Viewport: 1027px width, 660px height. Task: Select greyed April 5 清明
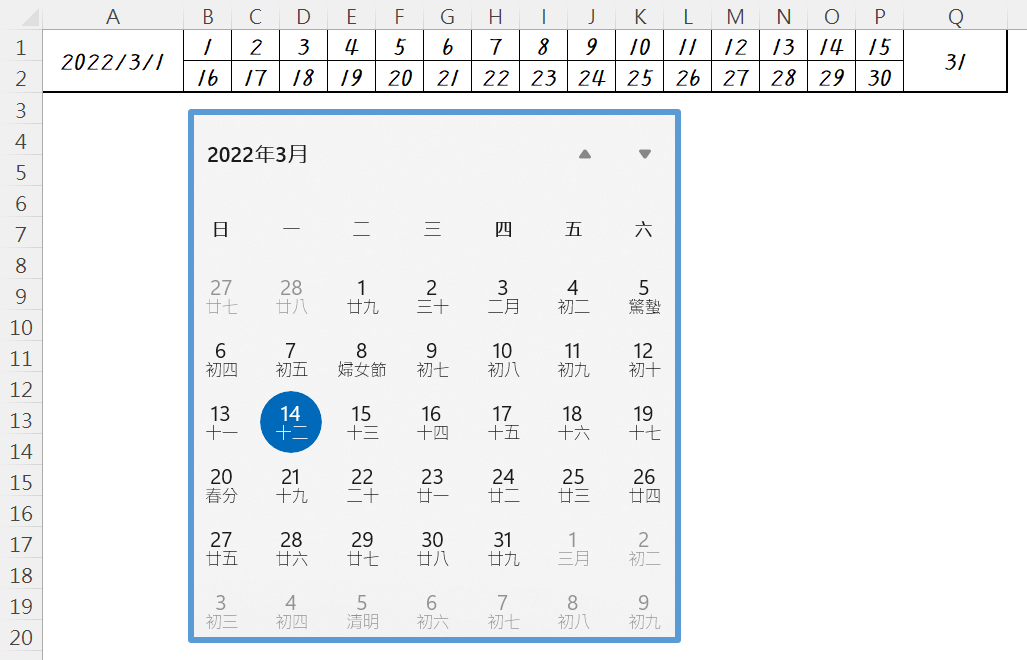click(362, 612)
